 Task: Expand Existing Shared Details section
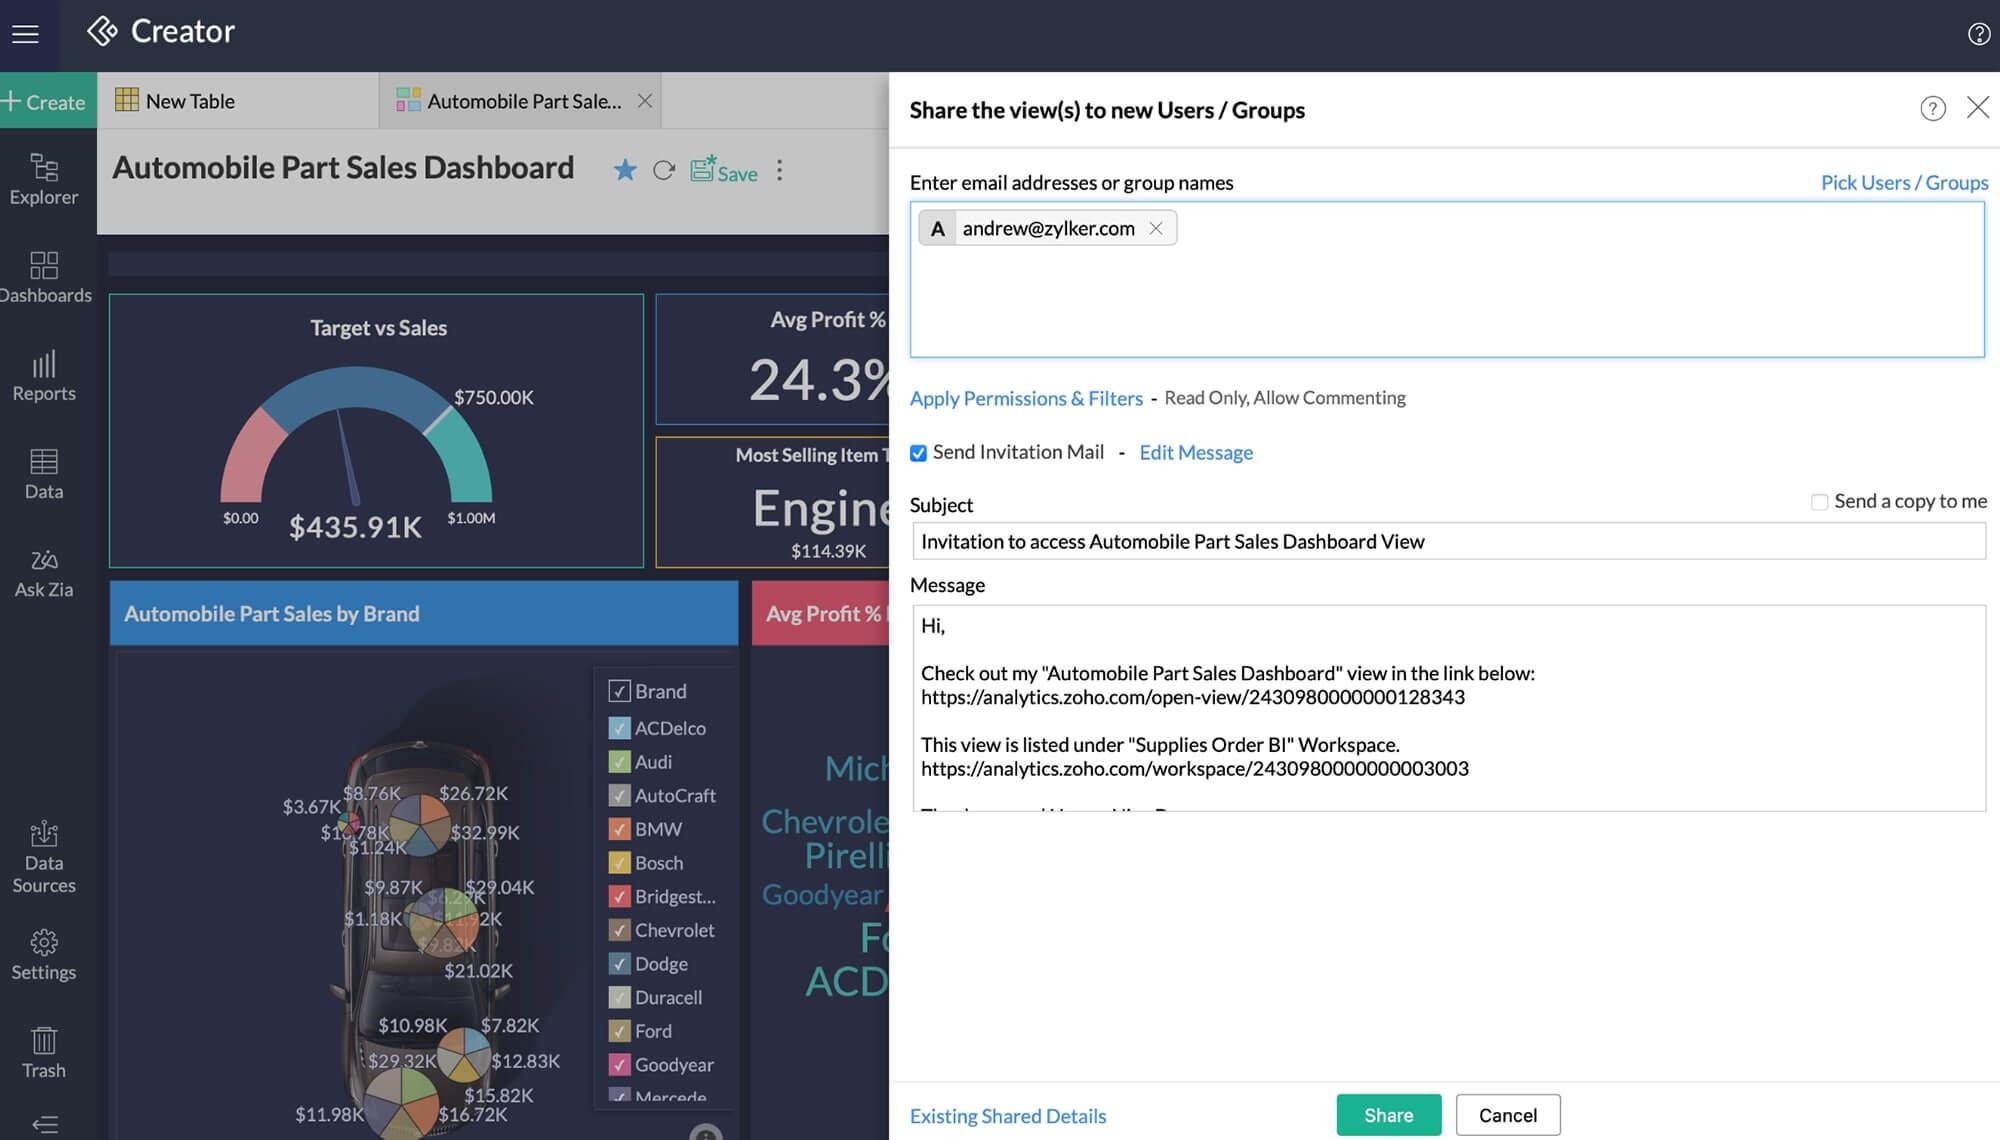pyautogui.click(x=1008, y=1114)
